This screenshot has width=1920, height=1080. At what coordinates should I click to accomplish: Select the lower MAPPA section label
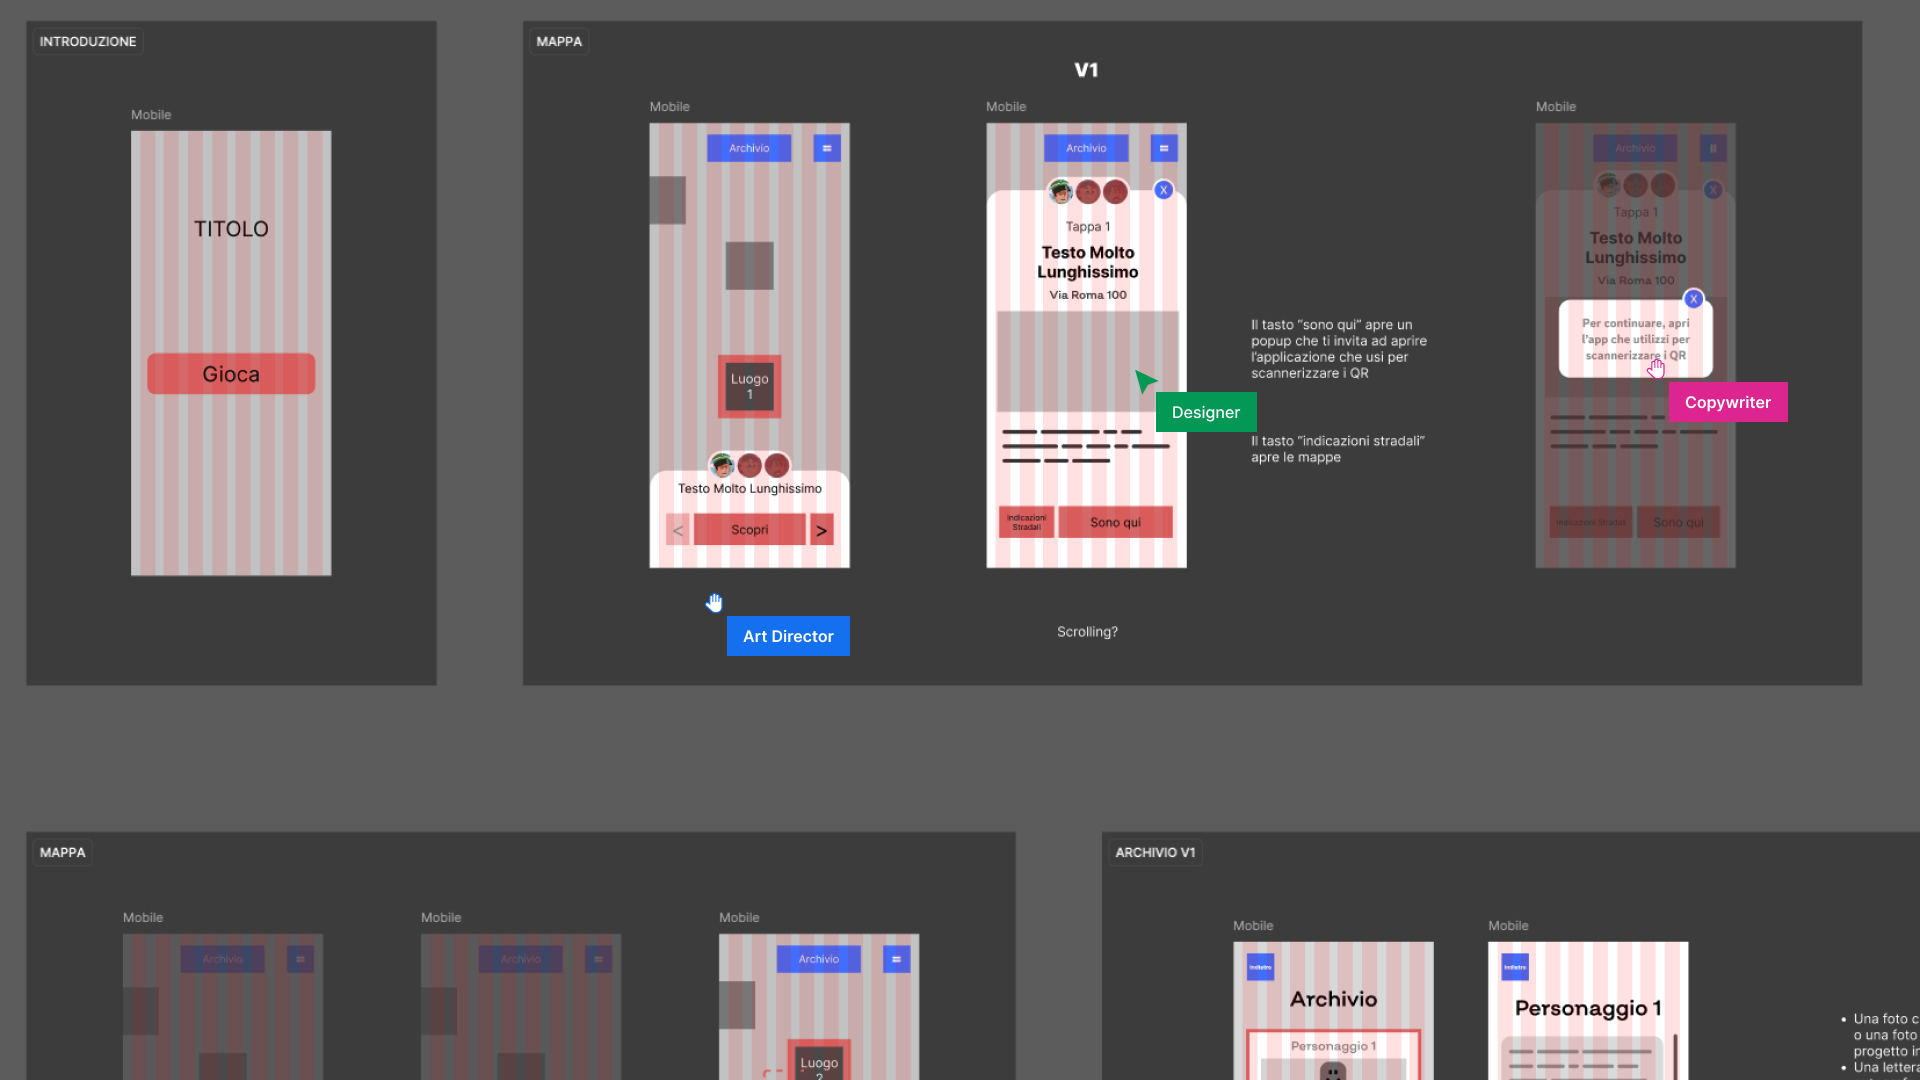pos(63,852)
